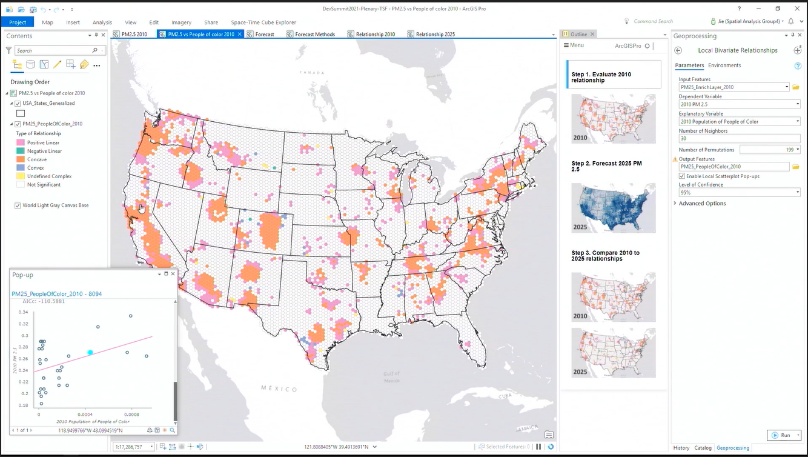The height and width of the screenshot is (457, 808).
Task: Collapse the PM25_PeopleOfColor_2010 layer expander
Action: (x=11, y=124)
